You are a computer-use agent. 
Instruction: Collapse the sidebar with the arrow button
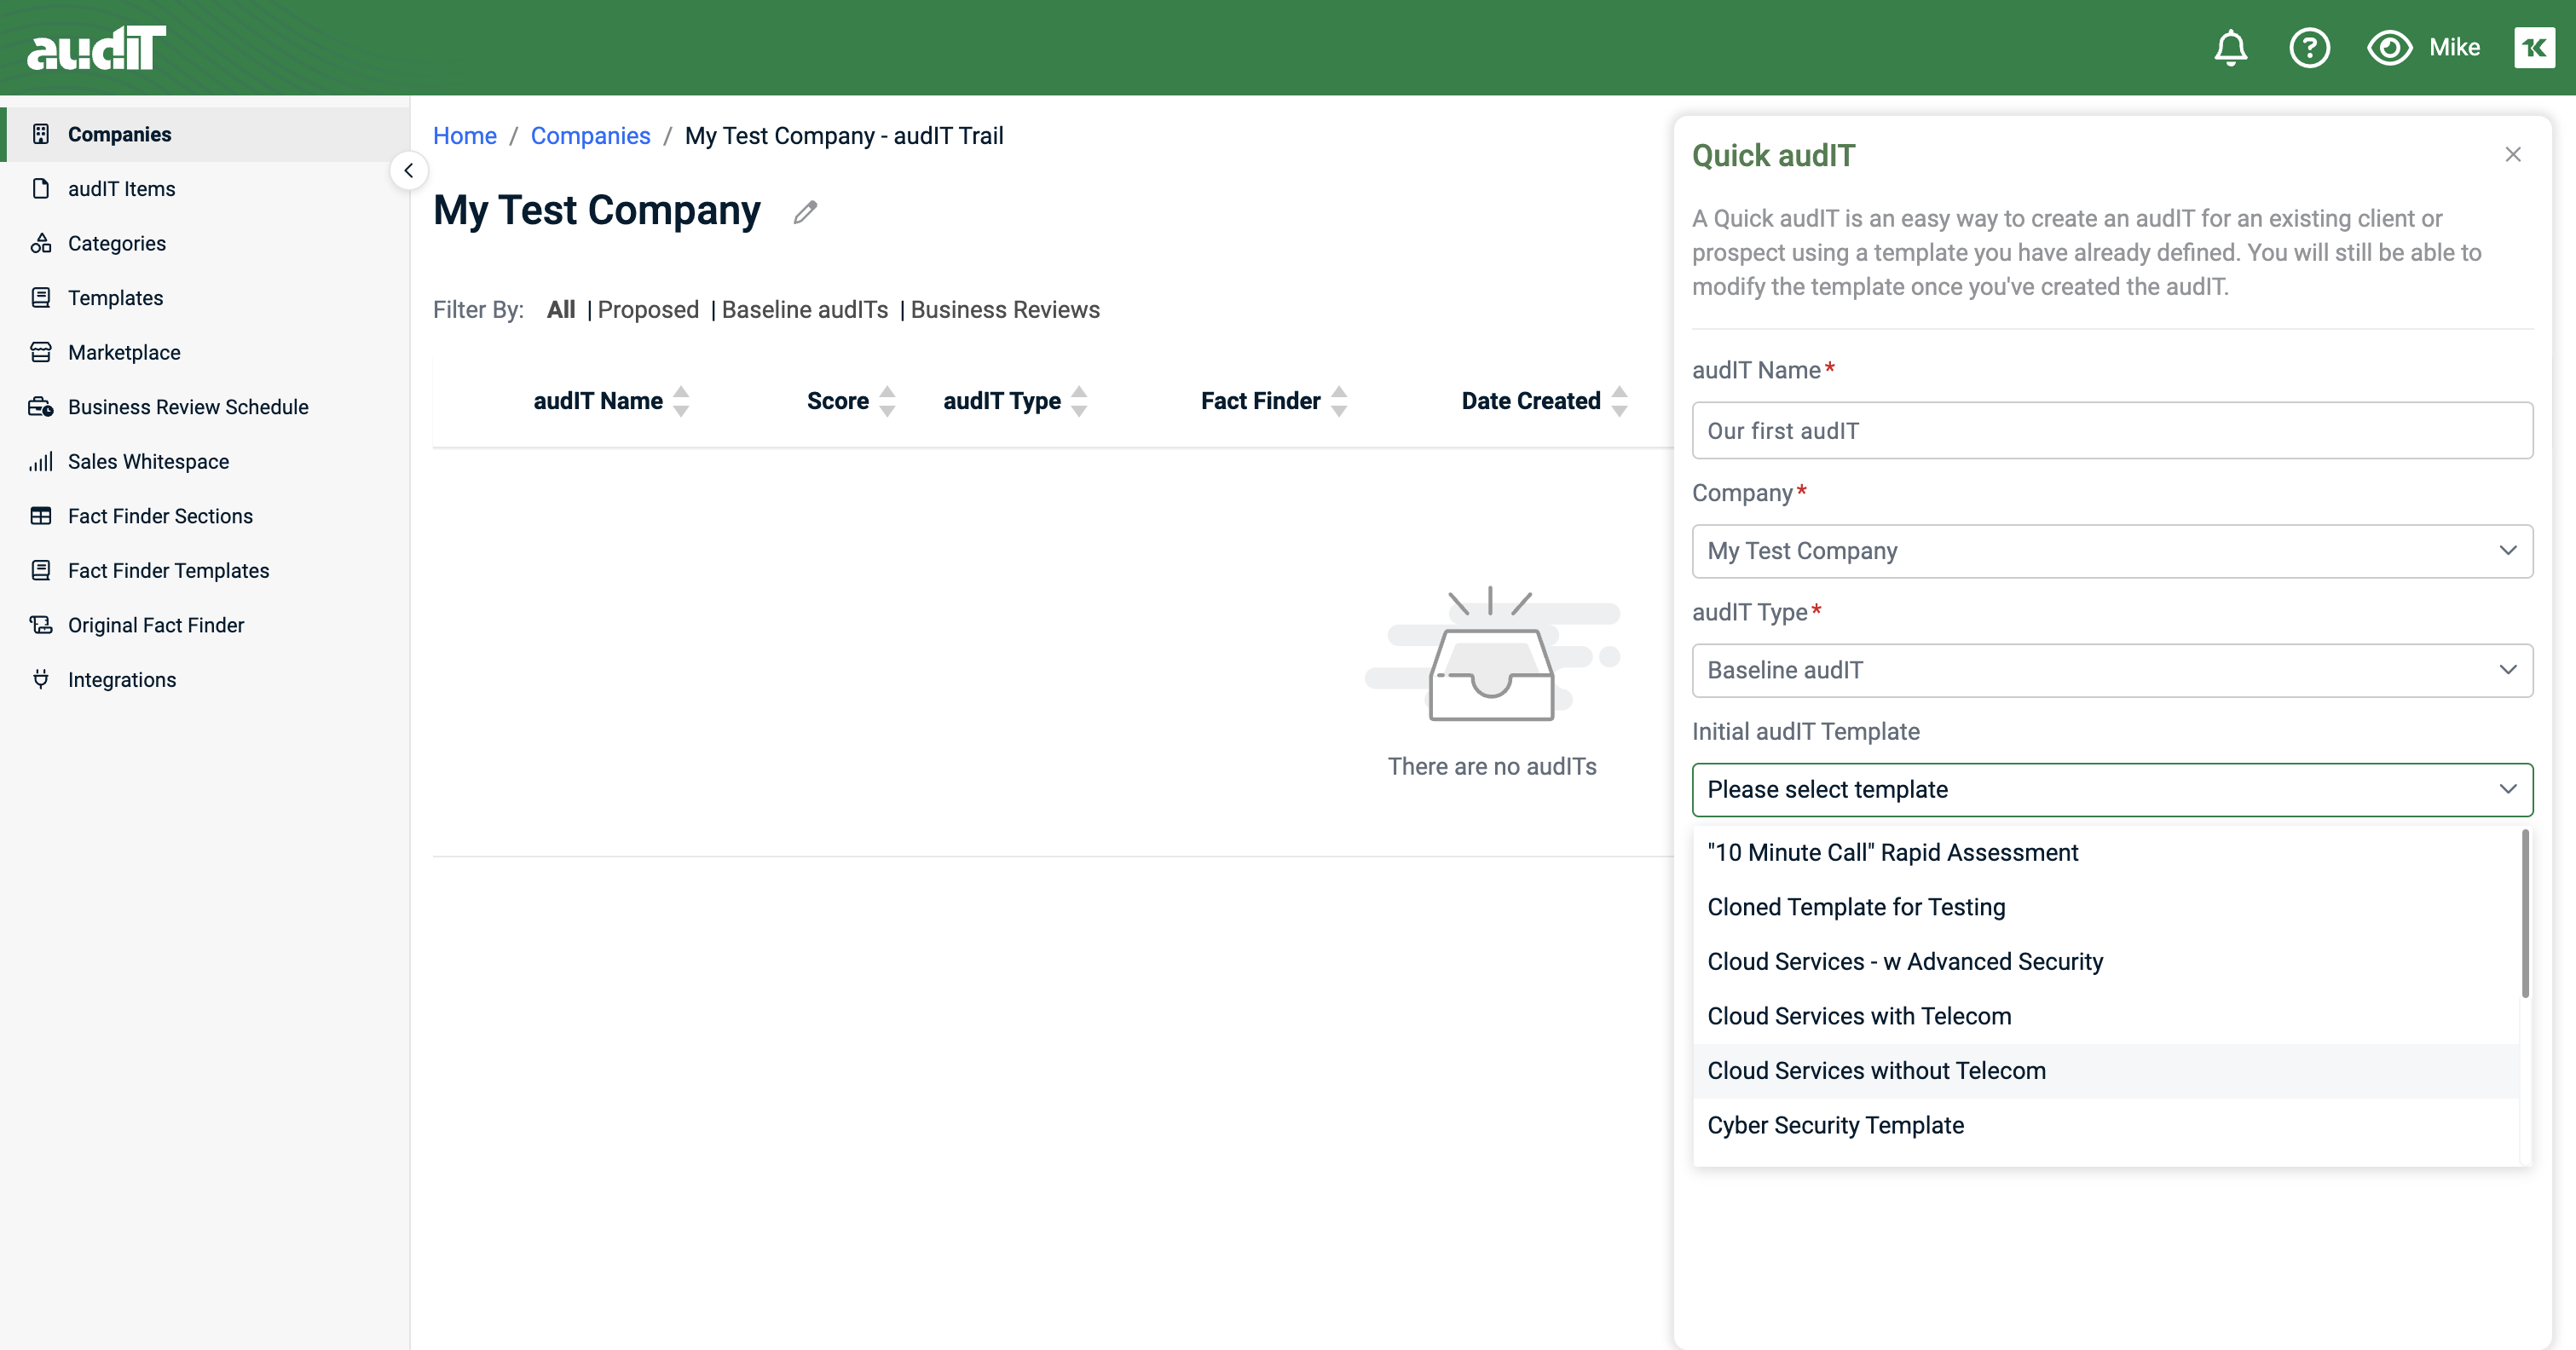pos(408,171)
